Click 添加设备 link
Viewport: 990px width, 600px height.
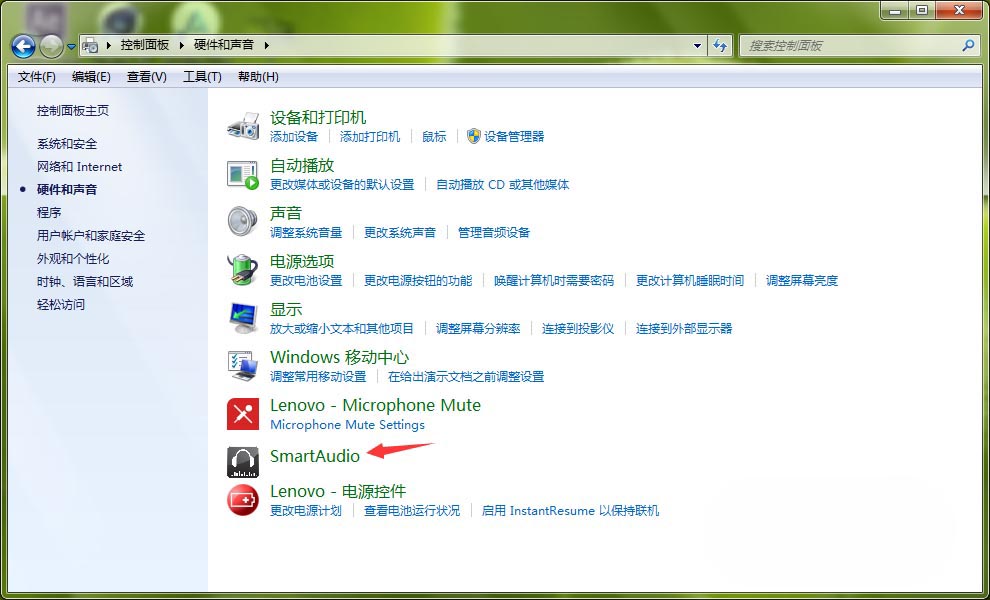pyautogui.click(x=294, y=136)
